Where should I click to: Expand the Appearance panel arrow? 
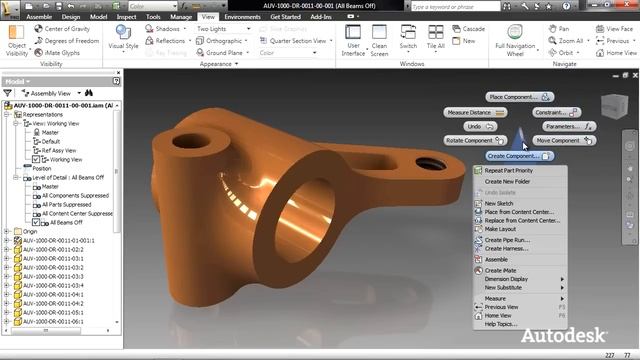click(x=236, y=64)
